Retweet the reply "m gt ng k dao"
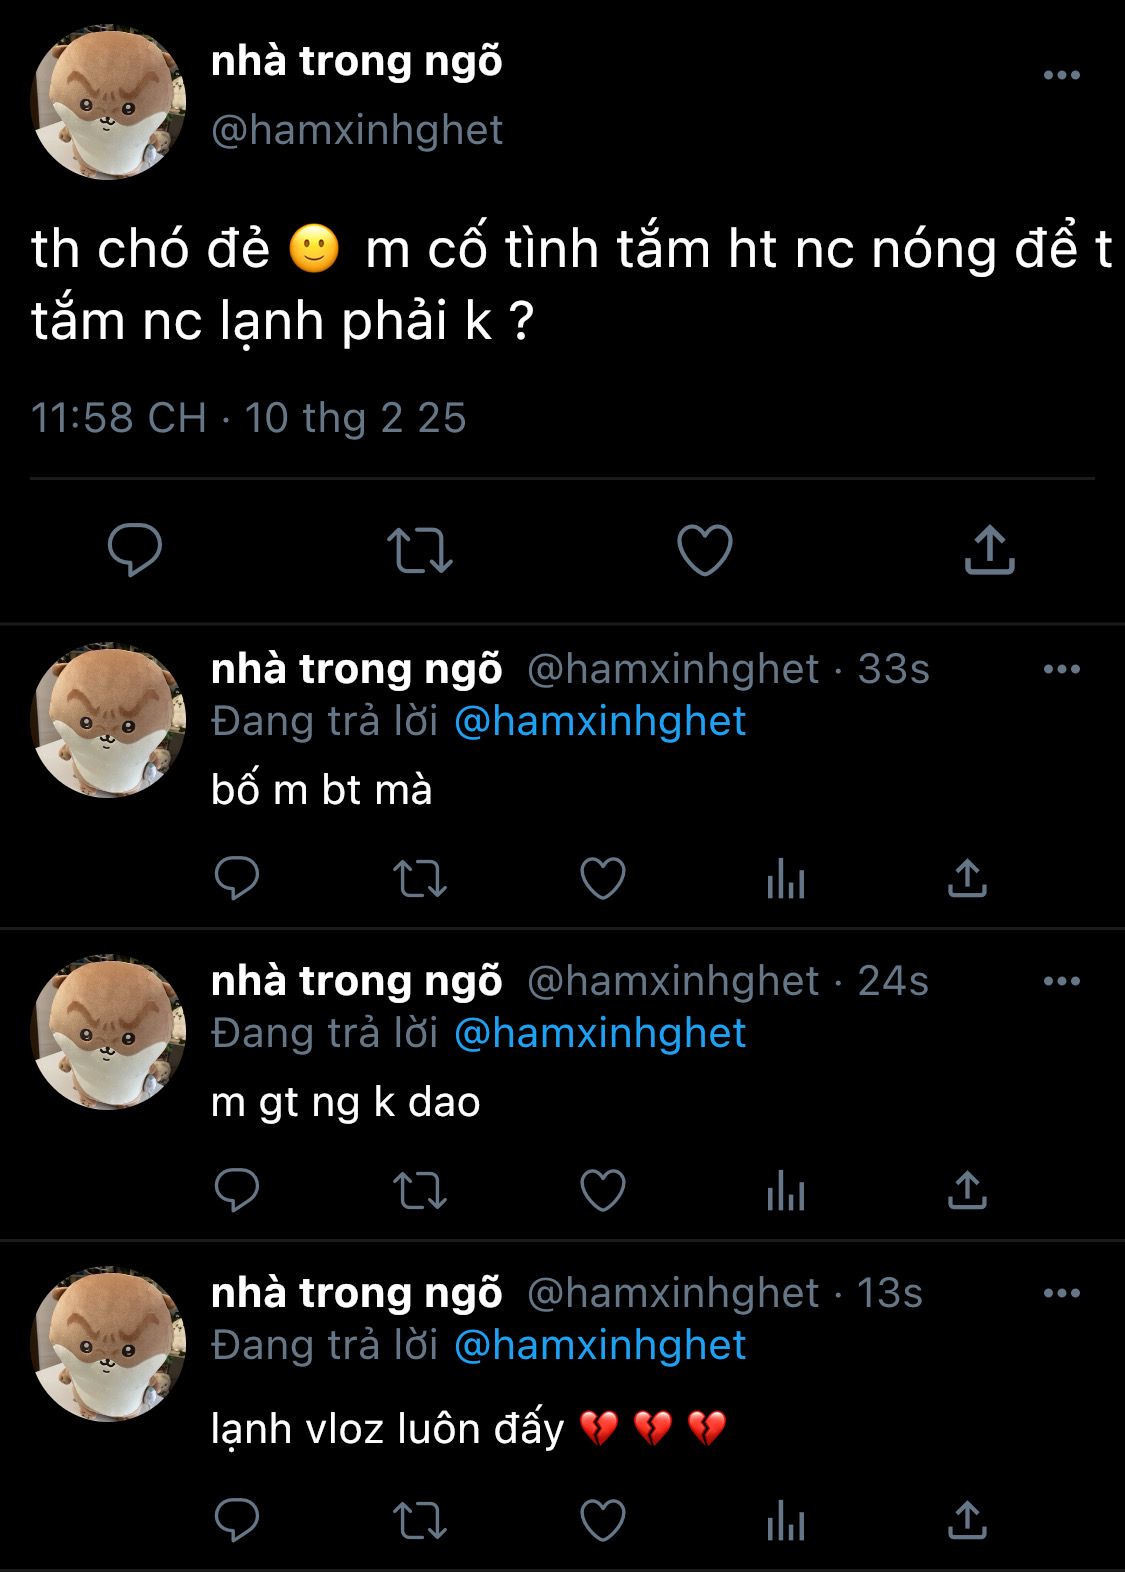The image size is (1125, 1572). coord(420,1191)
